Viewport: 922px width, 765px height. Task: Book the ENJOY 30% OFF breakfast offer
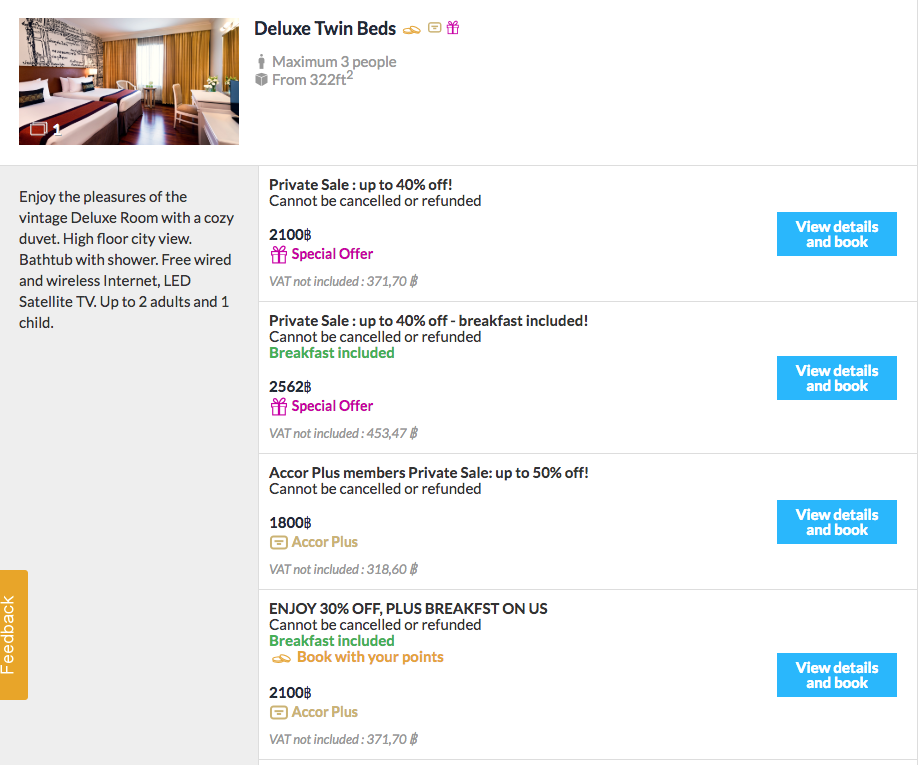[x=836, y=675]
